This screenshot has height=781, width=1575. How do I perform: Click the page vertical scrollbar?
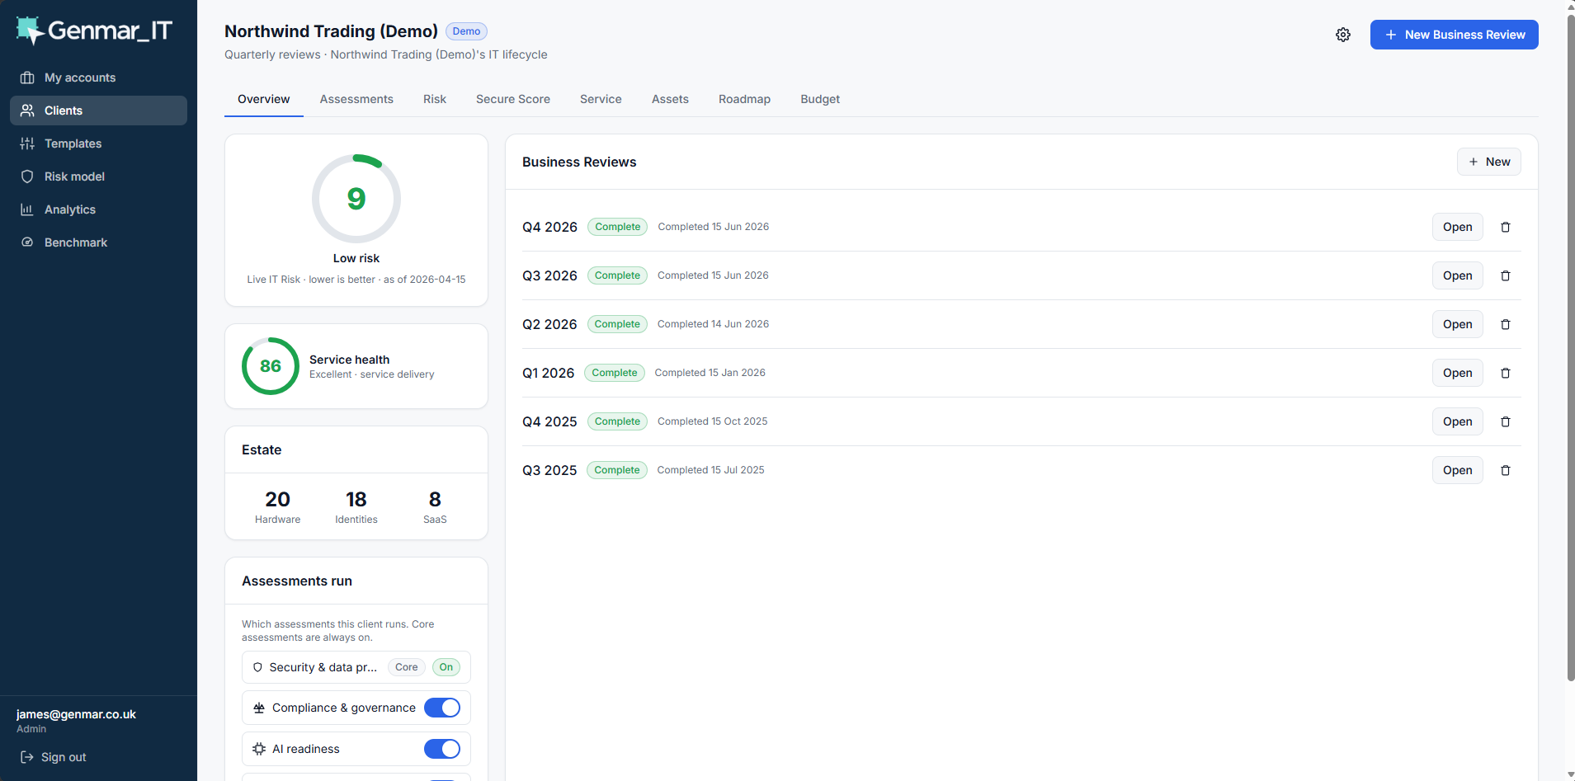pos(1570,350)
